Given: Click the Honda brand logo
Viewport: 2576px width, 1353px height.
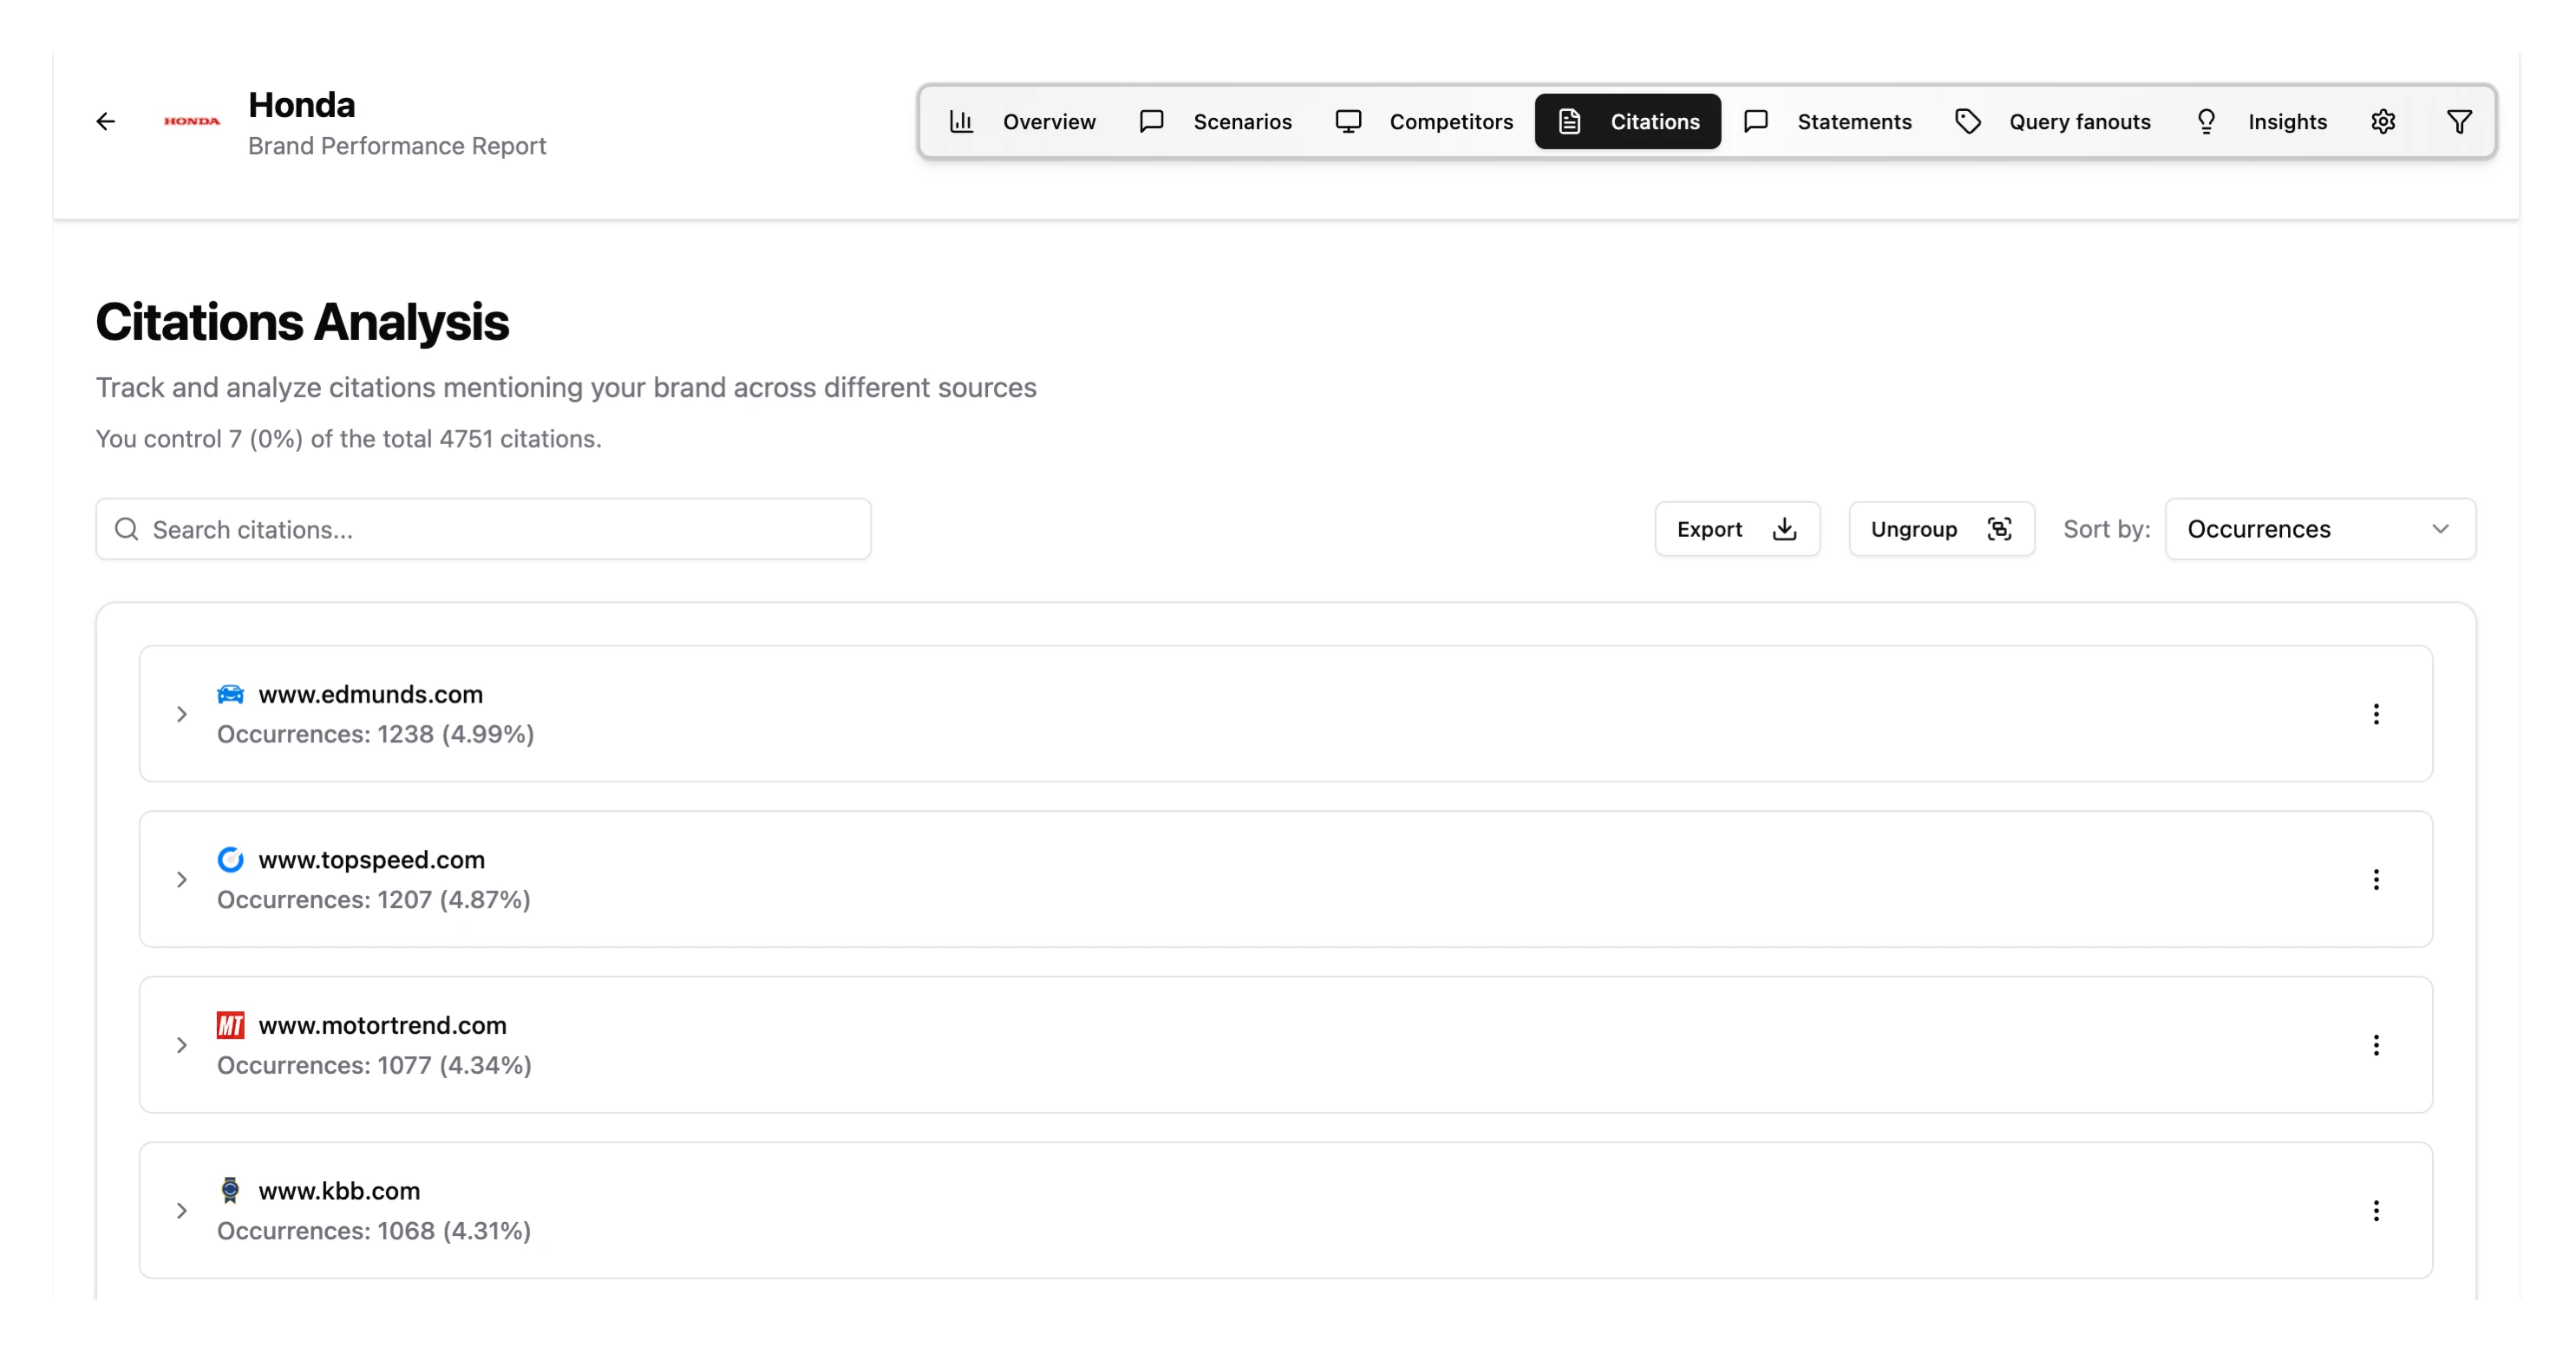Looking at the screenshot, I should click(192, 122).
